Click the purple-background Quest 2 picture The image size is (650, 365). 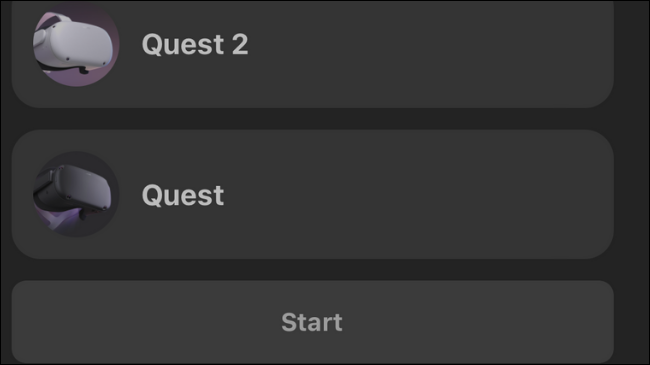(x=76, y=44)
